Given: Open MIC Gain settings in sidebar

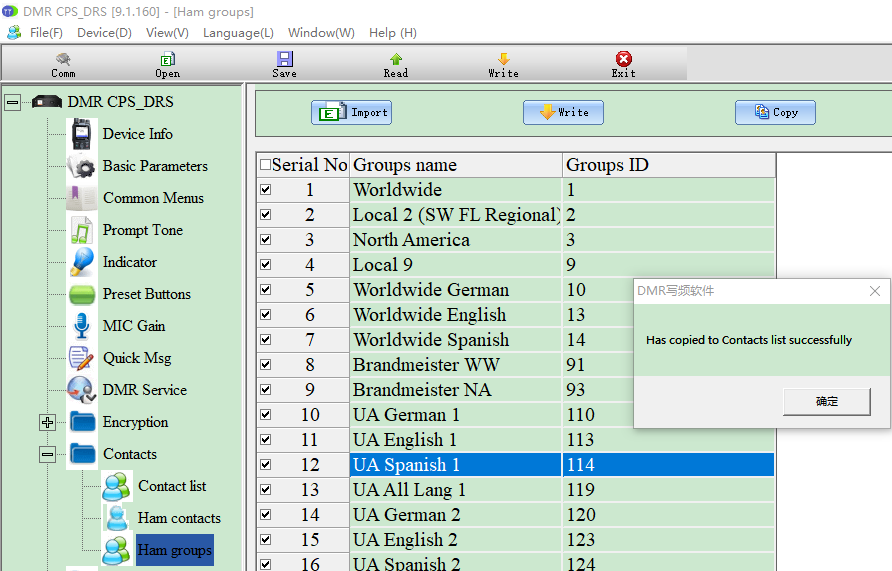Looking at the screenshot, I should tap(133, 326).
